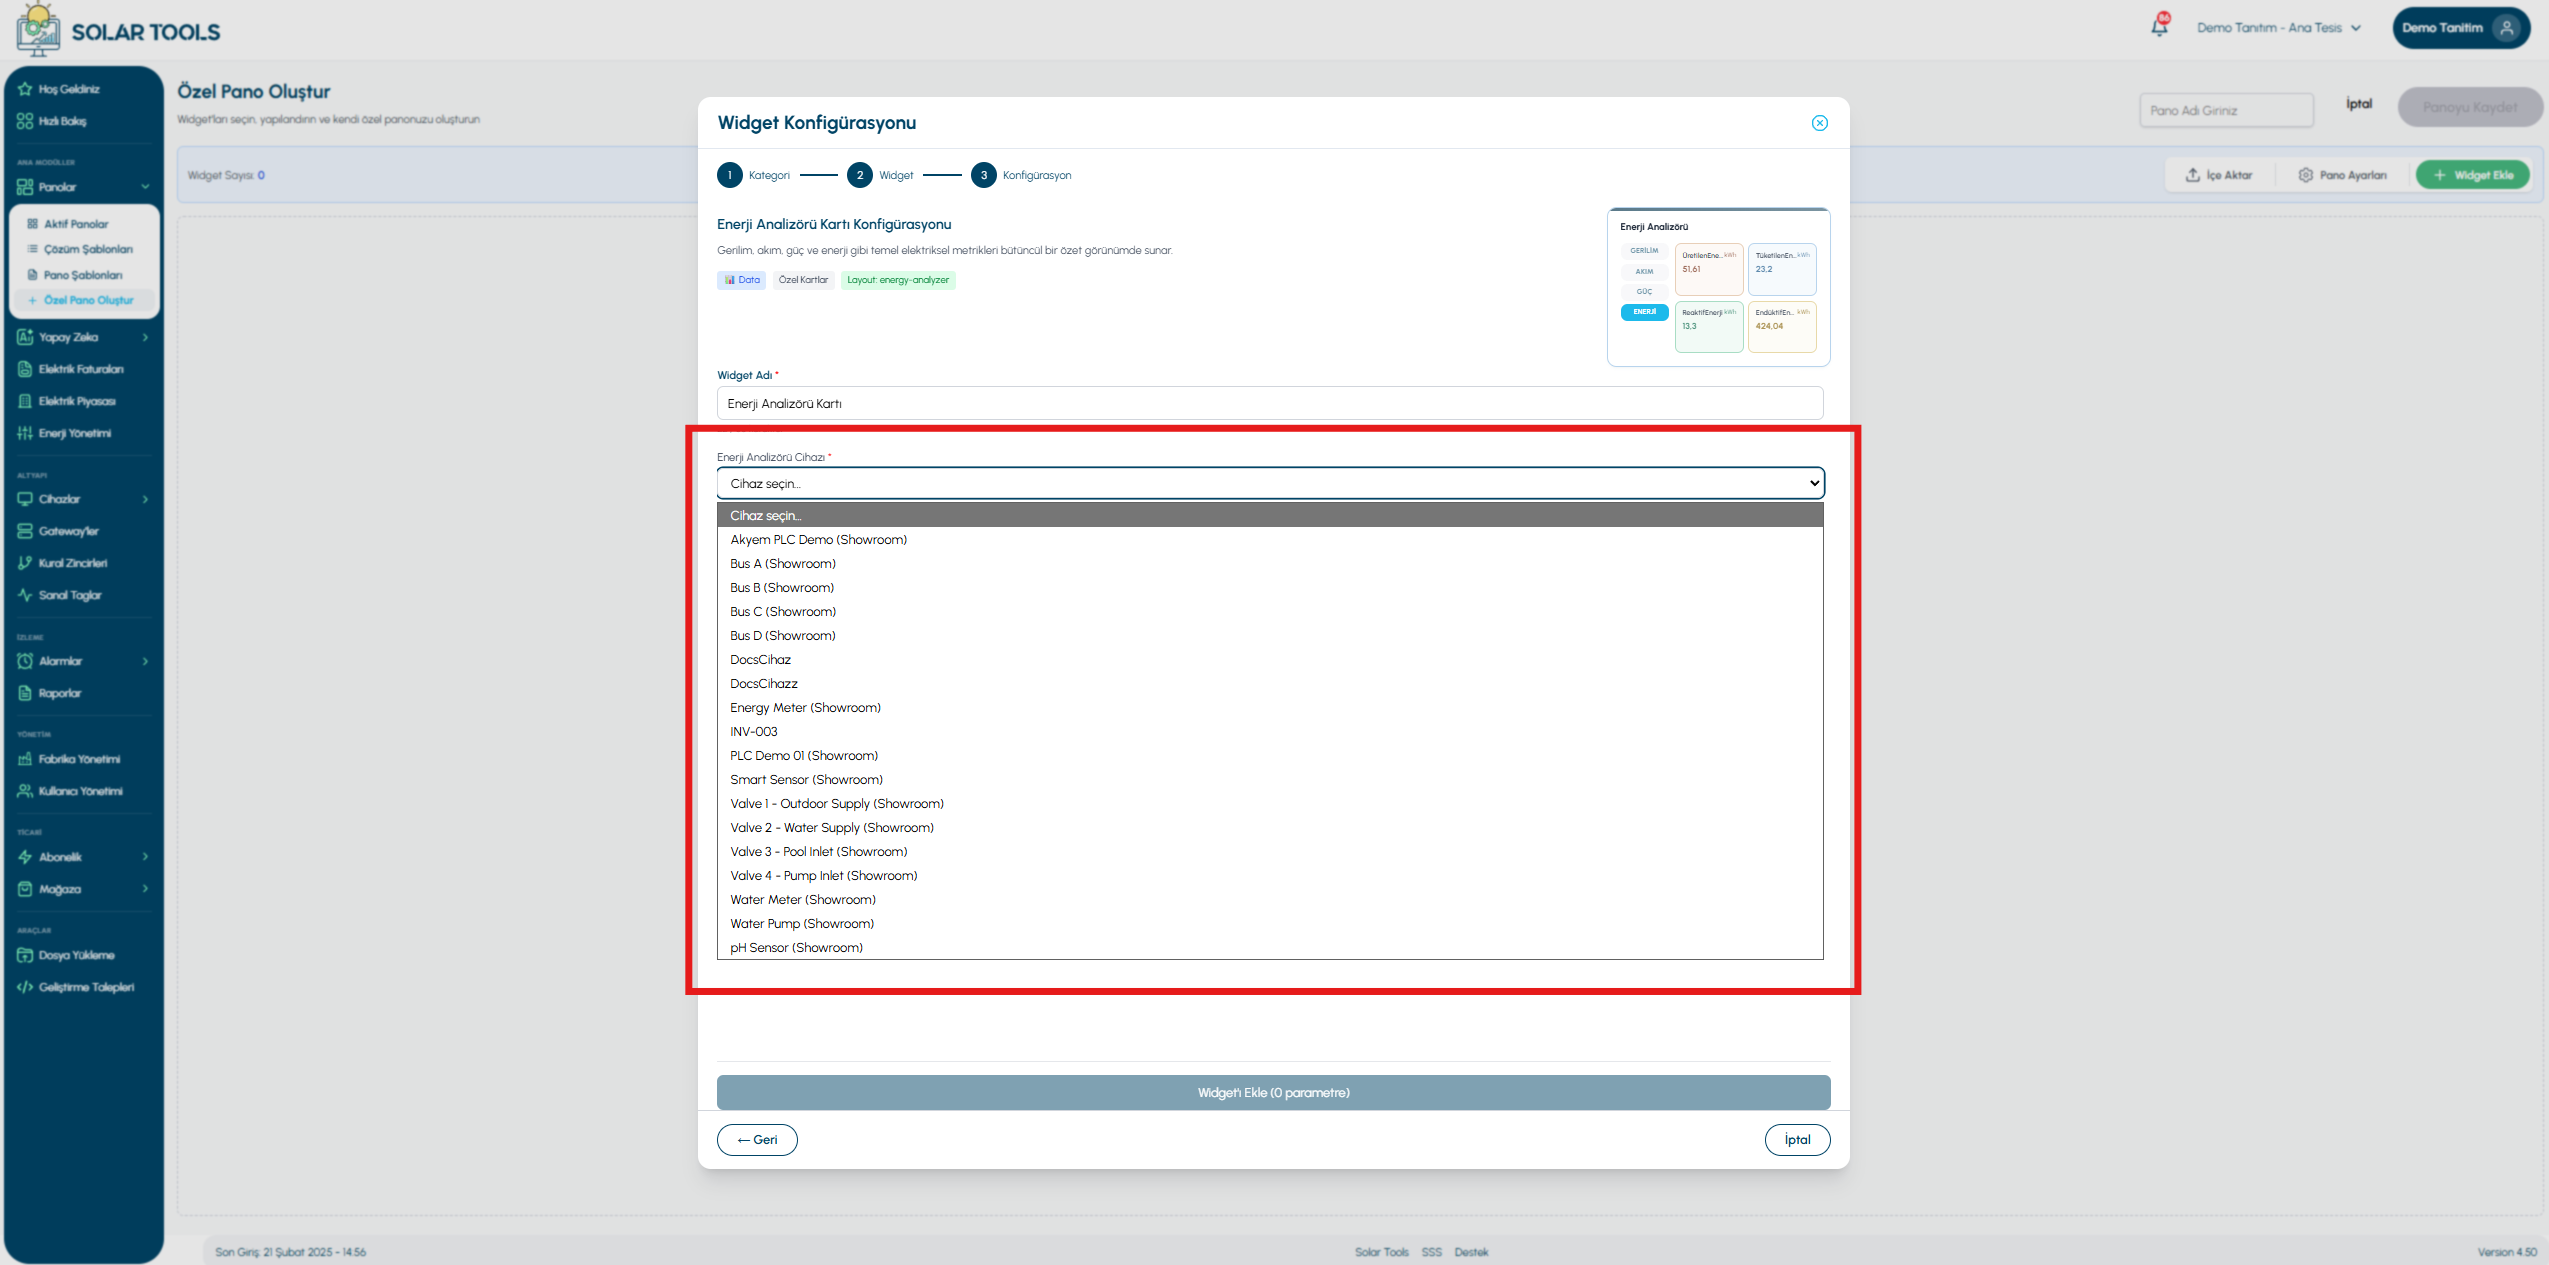Expand the Cihazlar sidebar chevron

click(145, 499)
